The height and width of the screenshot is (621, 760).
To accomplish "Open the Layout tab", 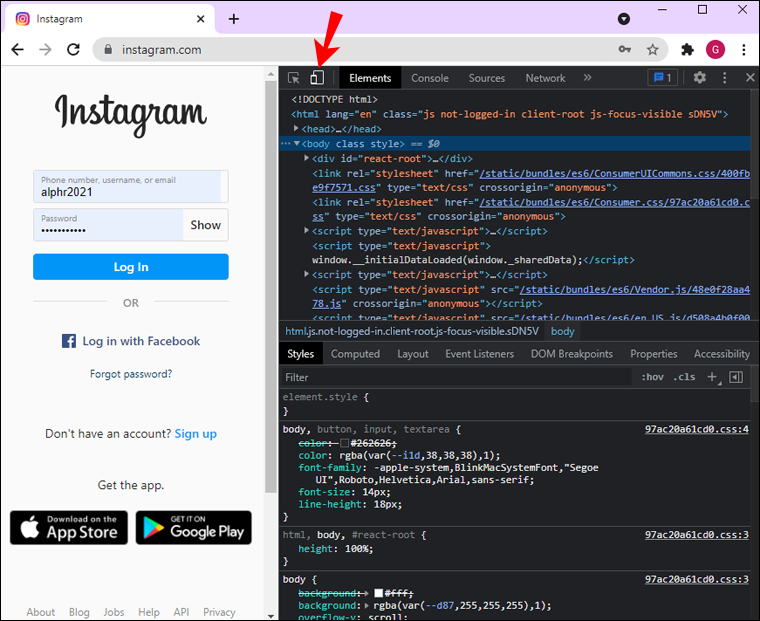I will pyautogui.click(x=413, y=354).
